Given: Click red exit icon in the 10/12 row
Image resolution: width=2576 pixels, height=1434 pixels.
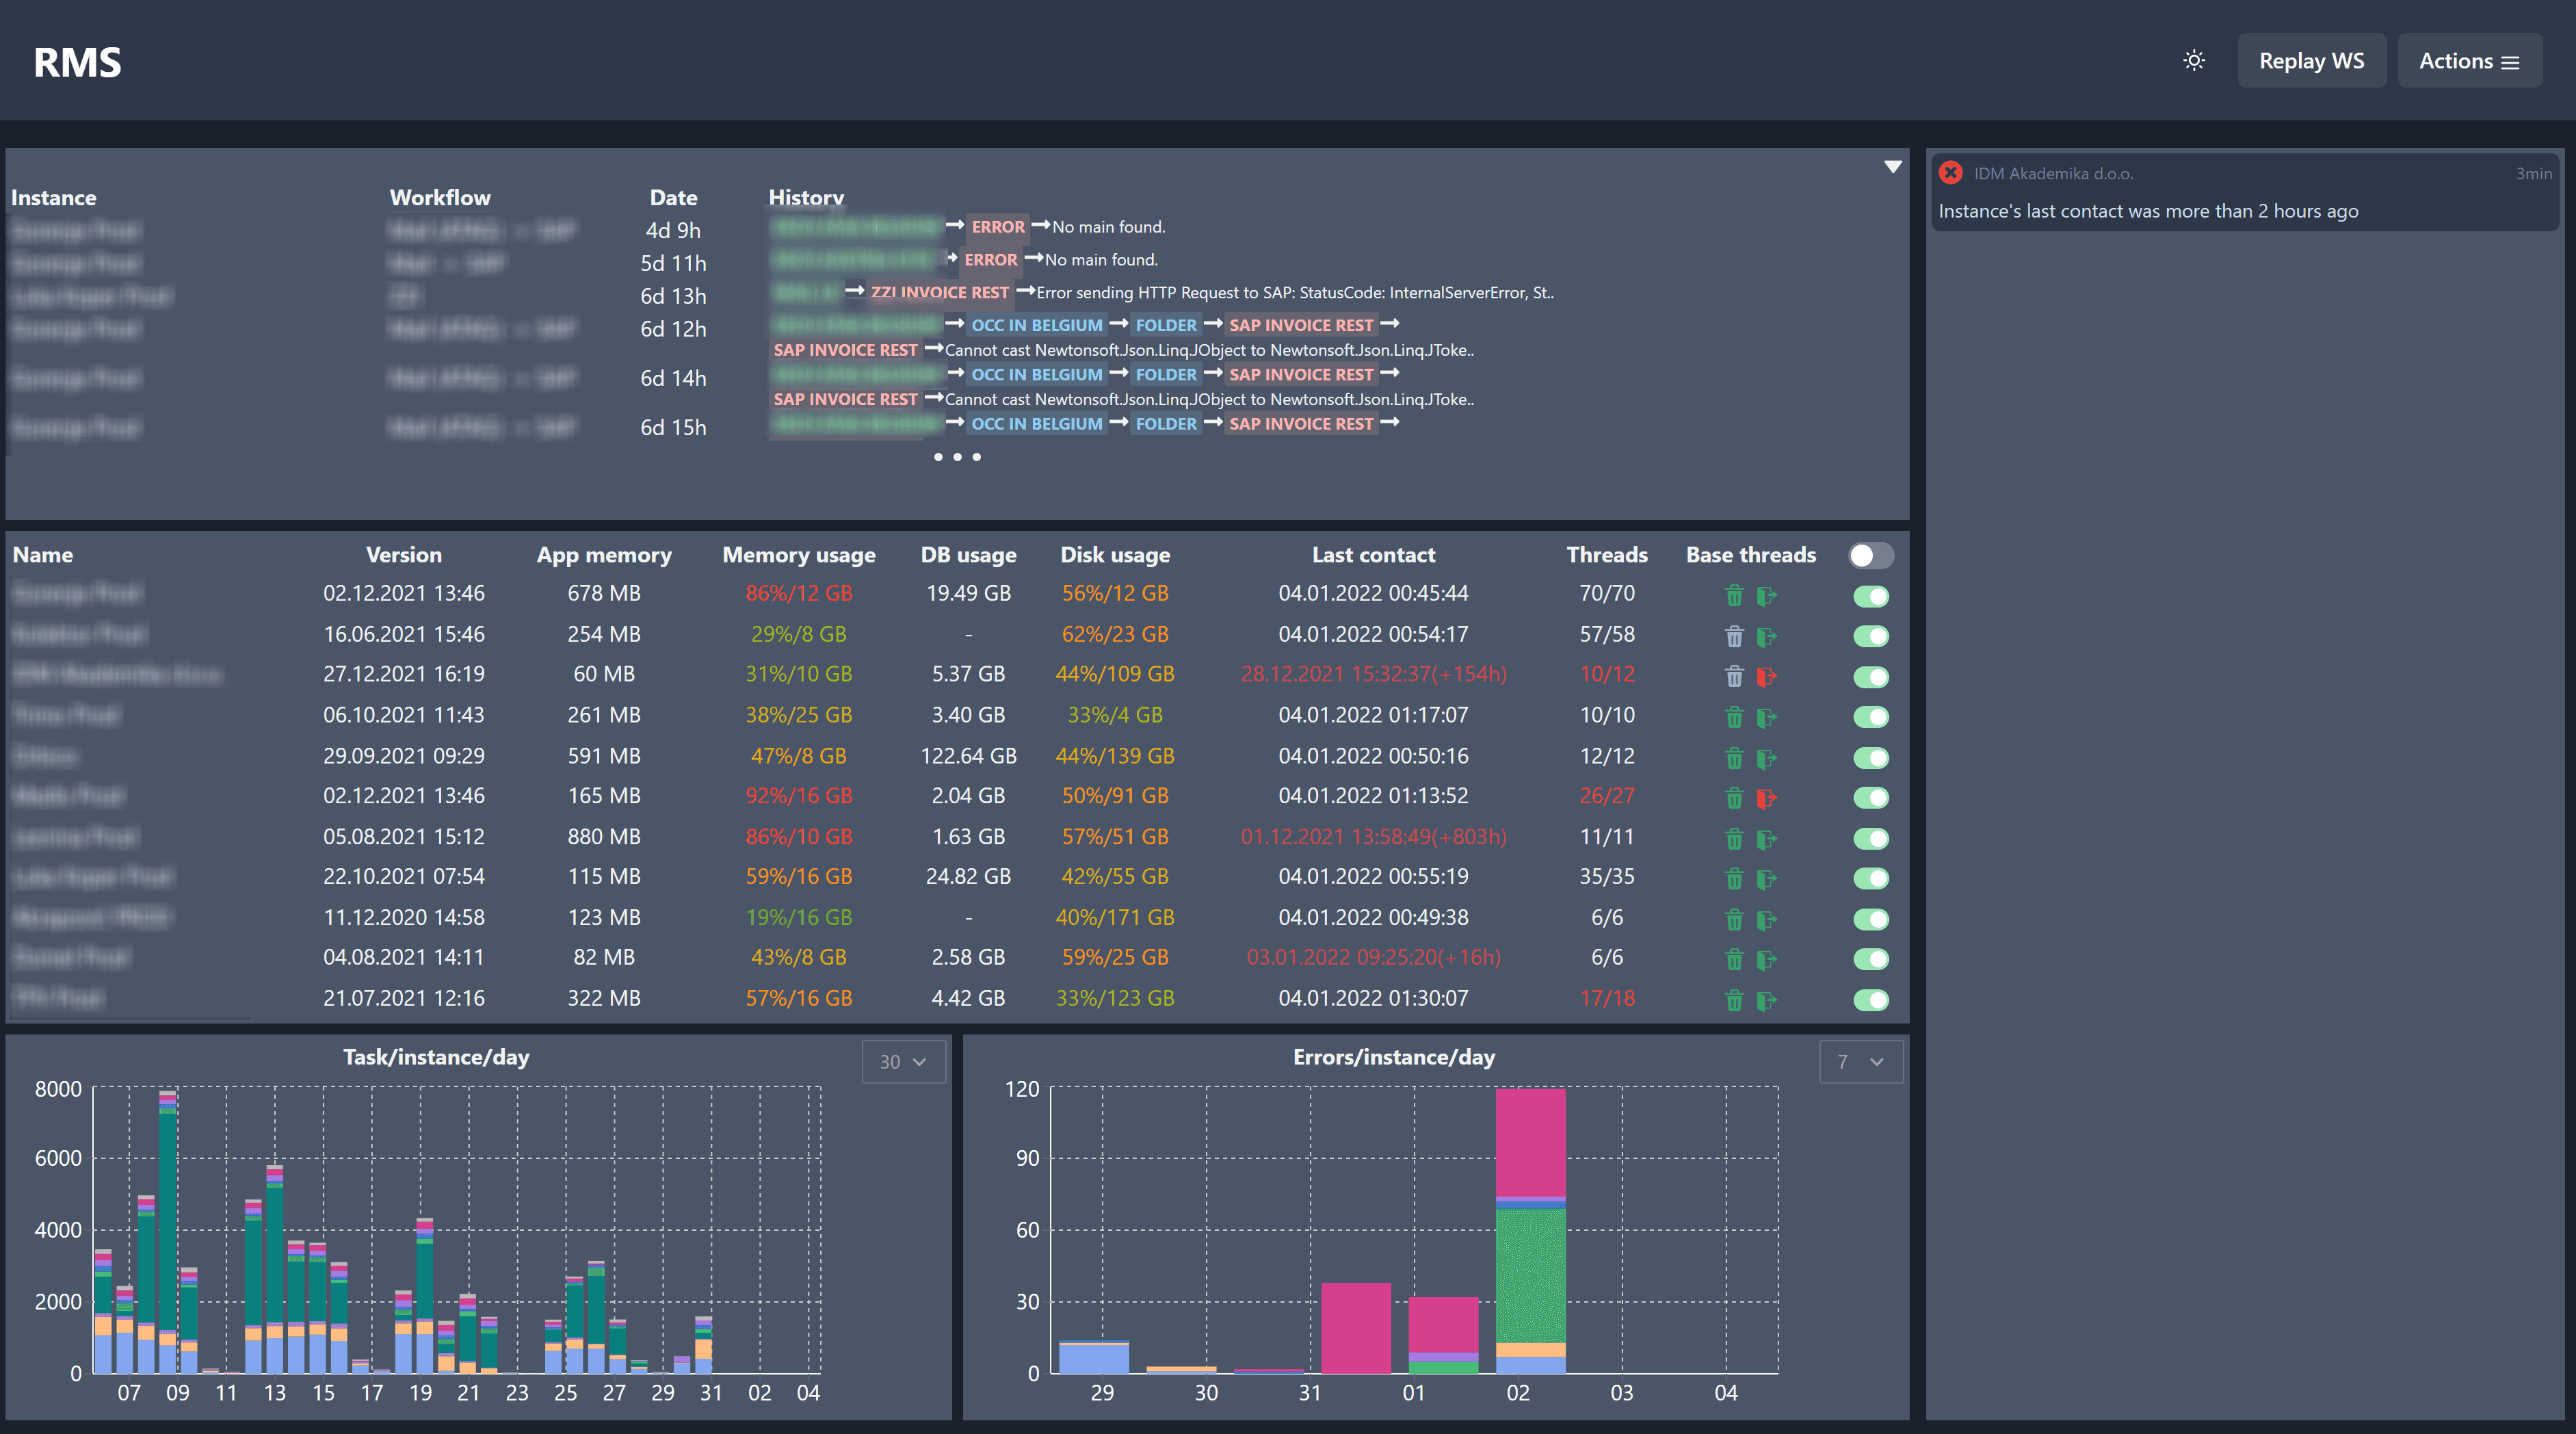Looking at the screenshot, I should click(1767, 677).
